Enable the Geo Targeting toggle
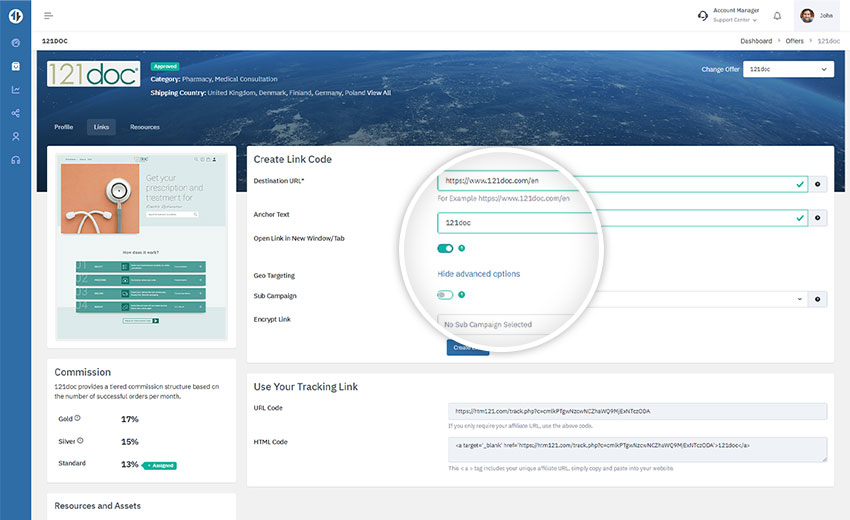 (445, 295)
